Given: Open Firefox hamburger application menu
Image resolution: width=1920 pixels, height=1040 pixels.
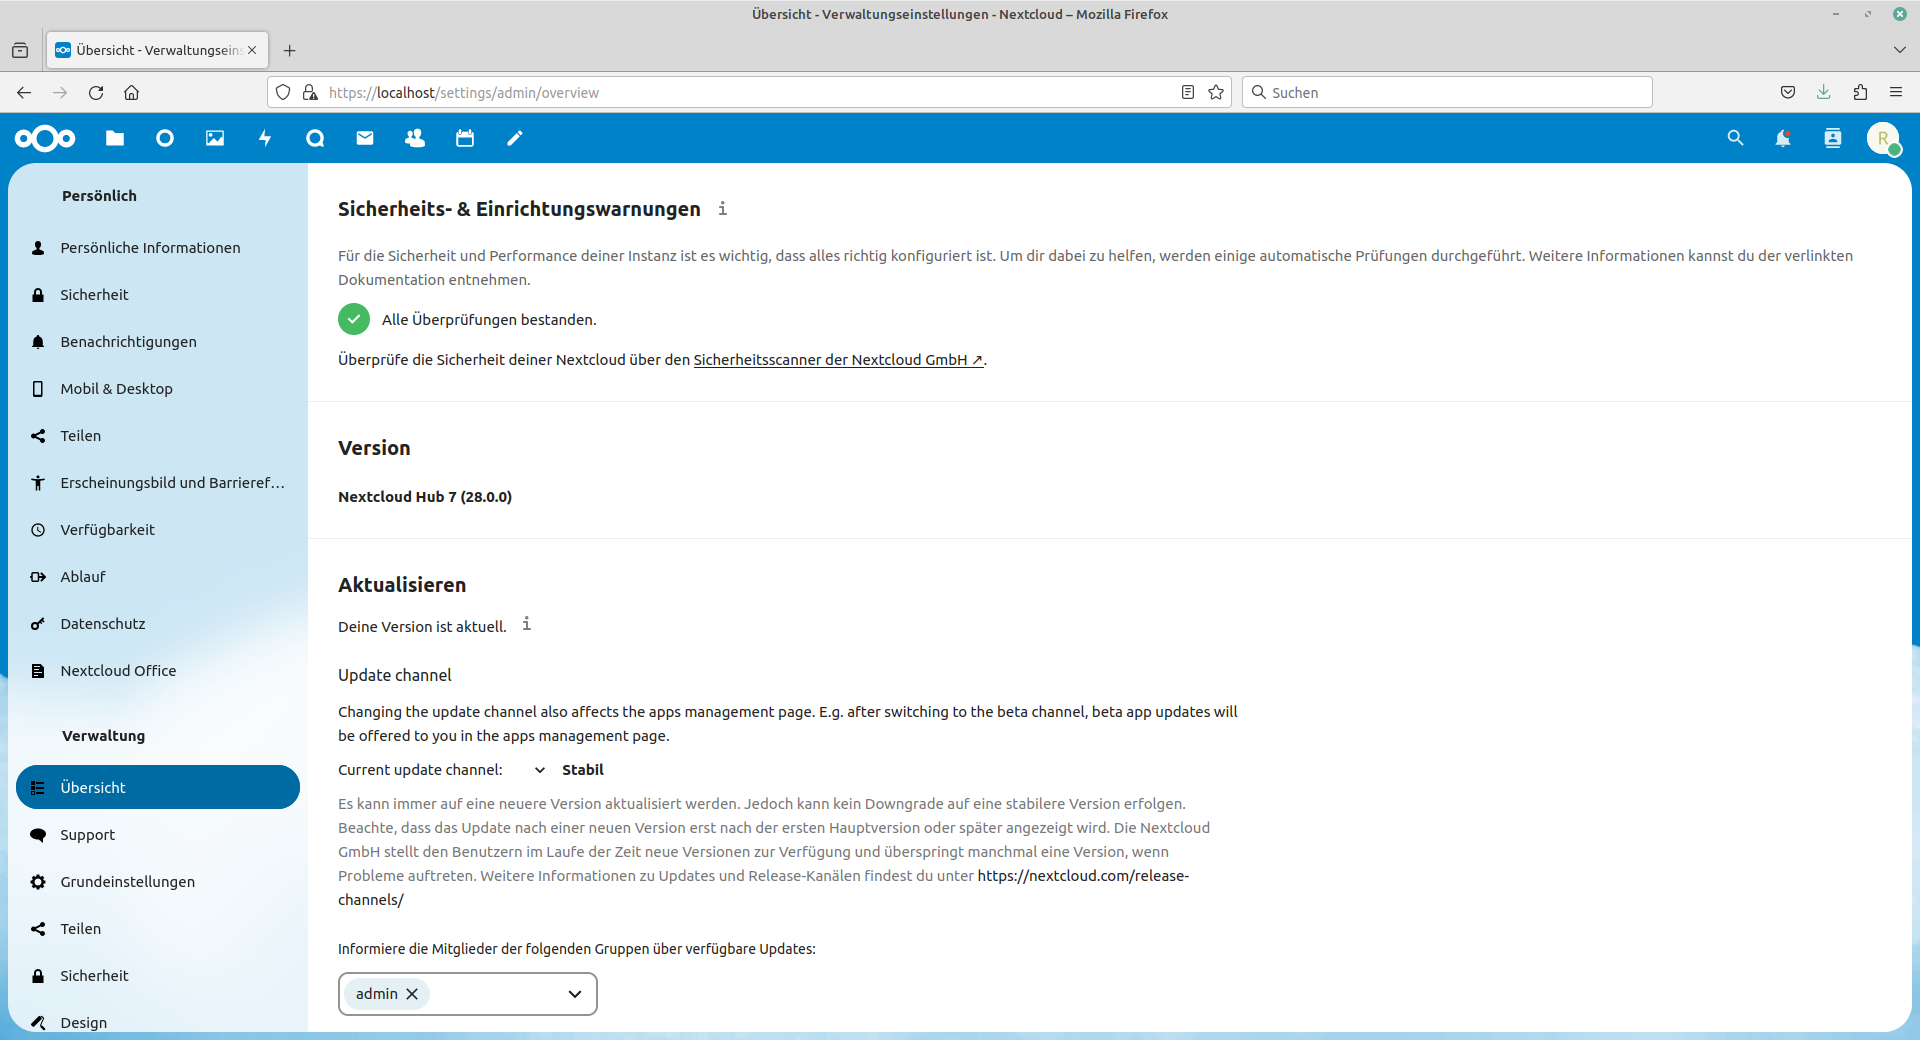Looking at the screenshot, I should tap(1896, 92).
